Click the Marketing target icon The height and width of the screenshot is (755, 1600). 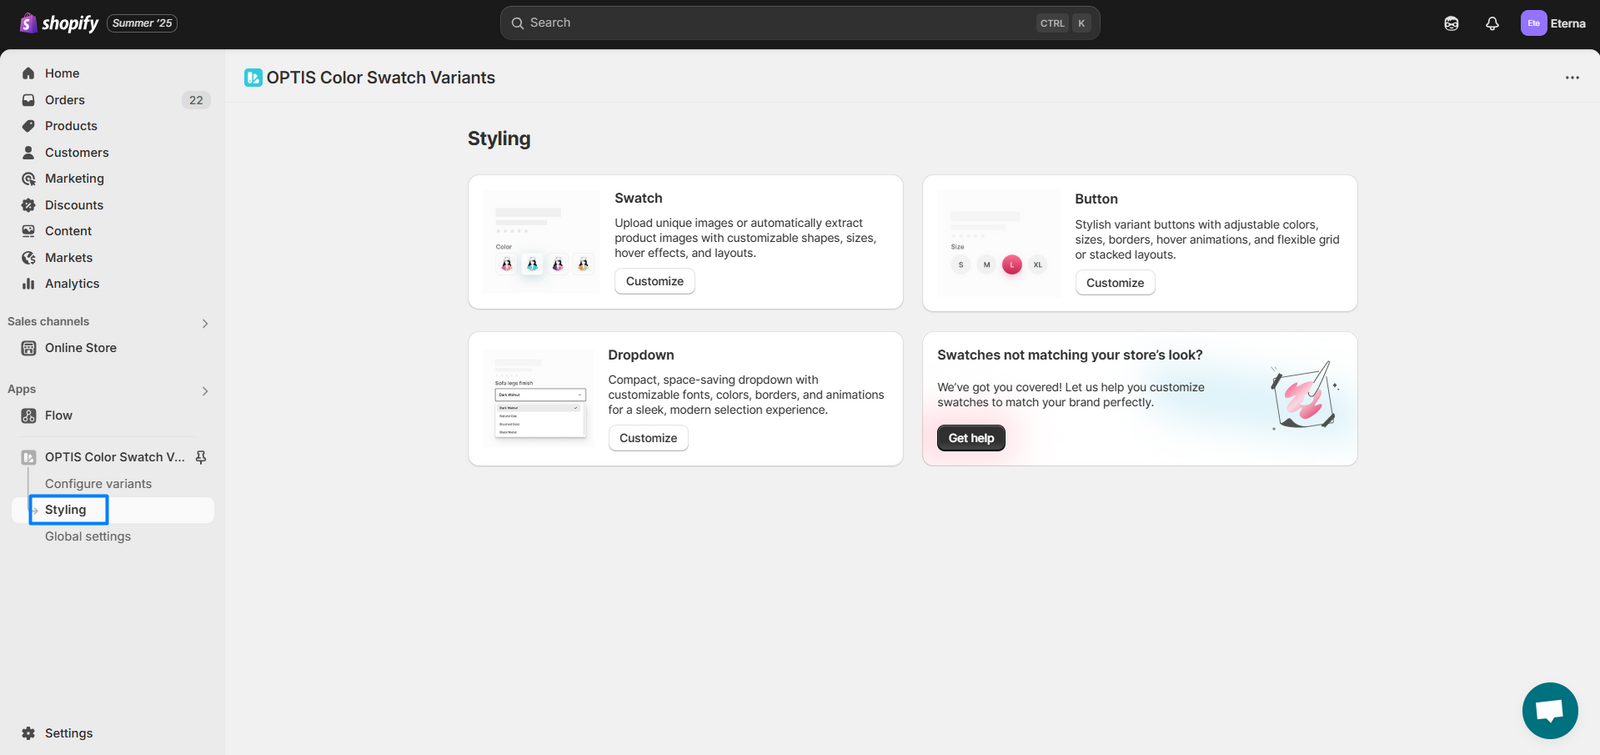point(28,178)
